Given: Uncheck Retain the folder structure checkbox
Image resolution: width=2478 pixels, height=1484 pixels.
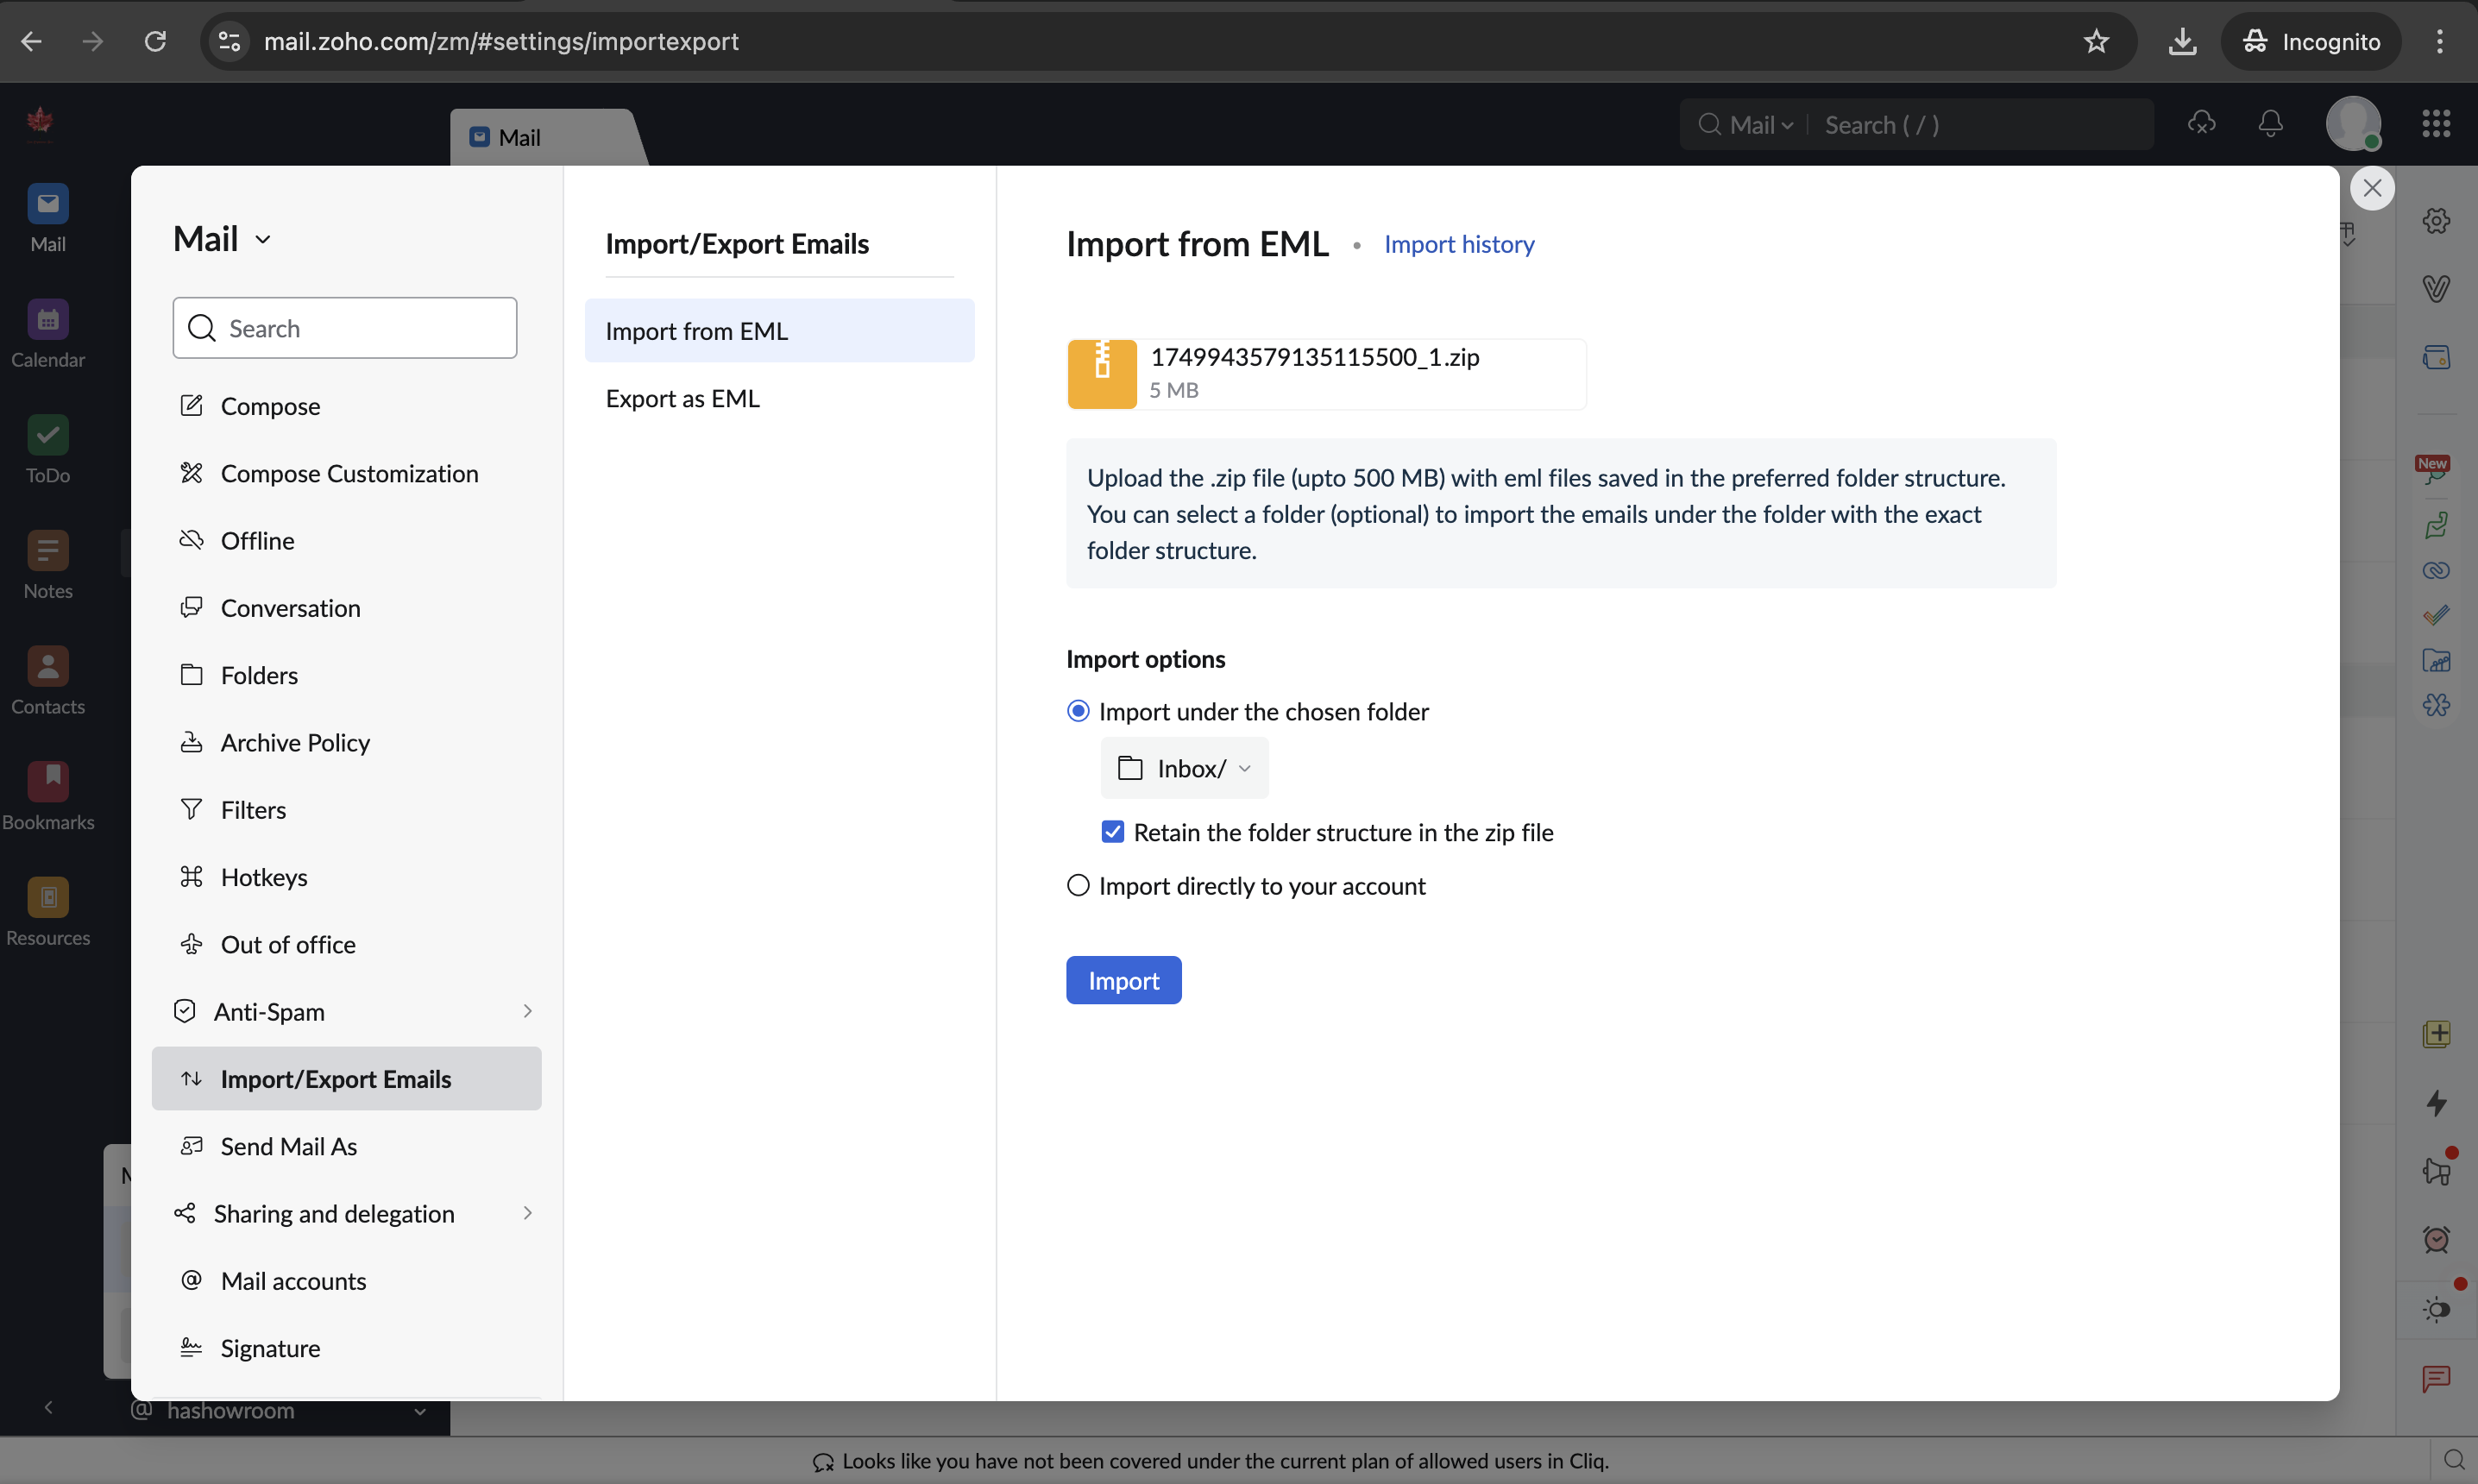Looking at the screenshot, I should point(1112,832).
